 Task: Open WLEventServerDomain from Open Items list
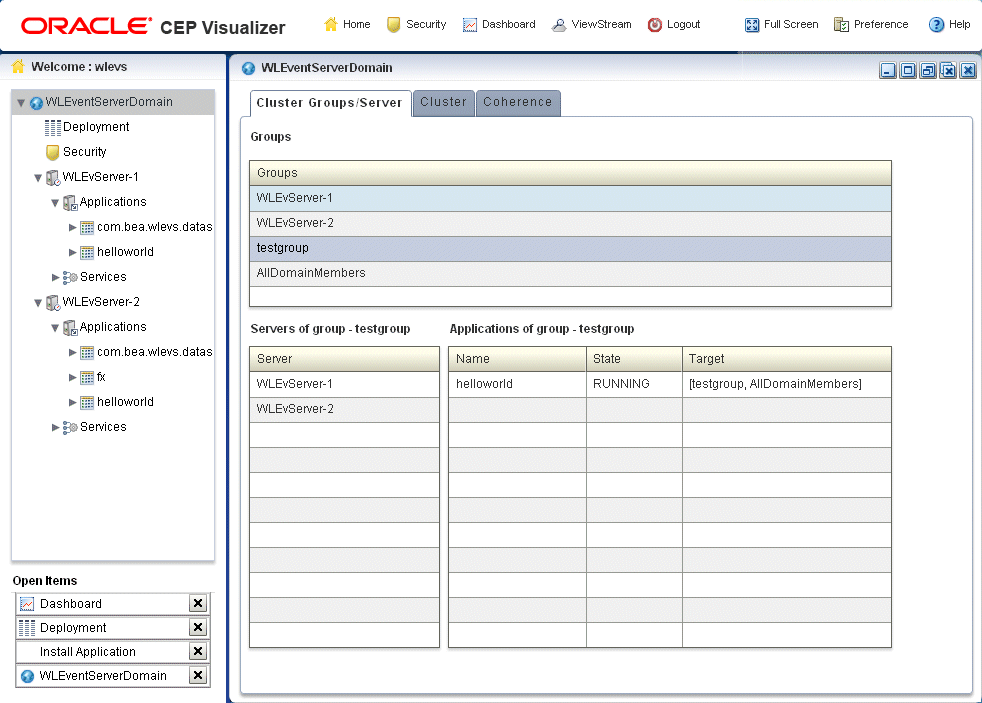pos(103,676)
